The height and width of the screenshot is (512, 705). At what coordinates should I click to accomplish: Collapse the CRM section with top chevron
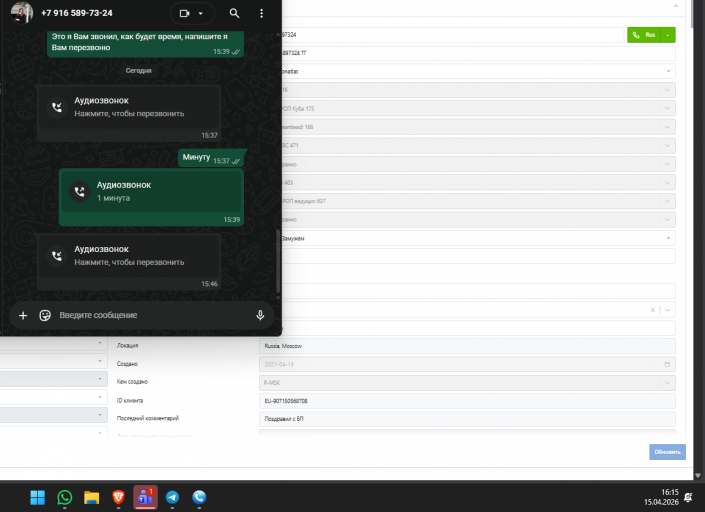[x=675, y=6]
